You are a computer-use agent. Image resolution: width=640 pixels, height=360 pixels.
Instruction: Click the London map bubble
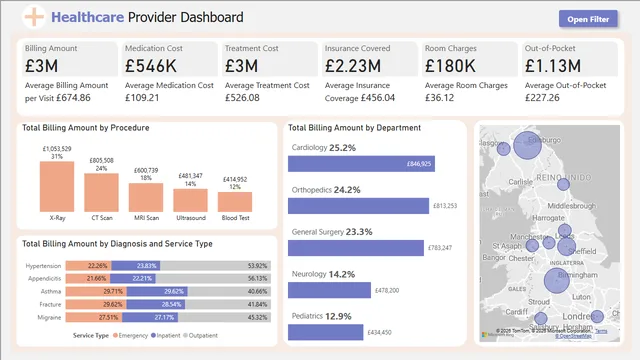pyautogui.click(x=597, y=316)
